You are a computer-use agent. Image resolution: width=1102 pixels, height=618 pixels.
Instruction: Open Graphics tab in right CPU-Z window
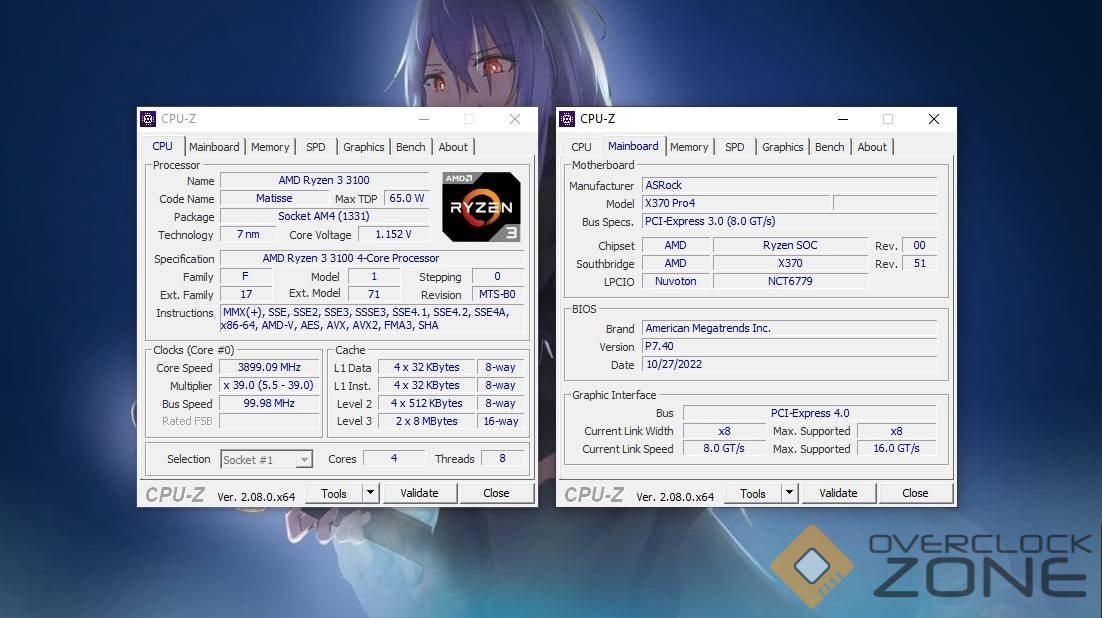click(782, 147)
